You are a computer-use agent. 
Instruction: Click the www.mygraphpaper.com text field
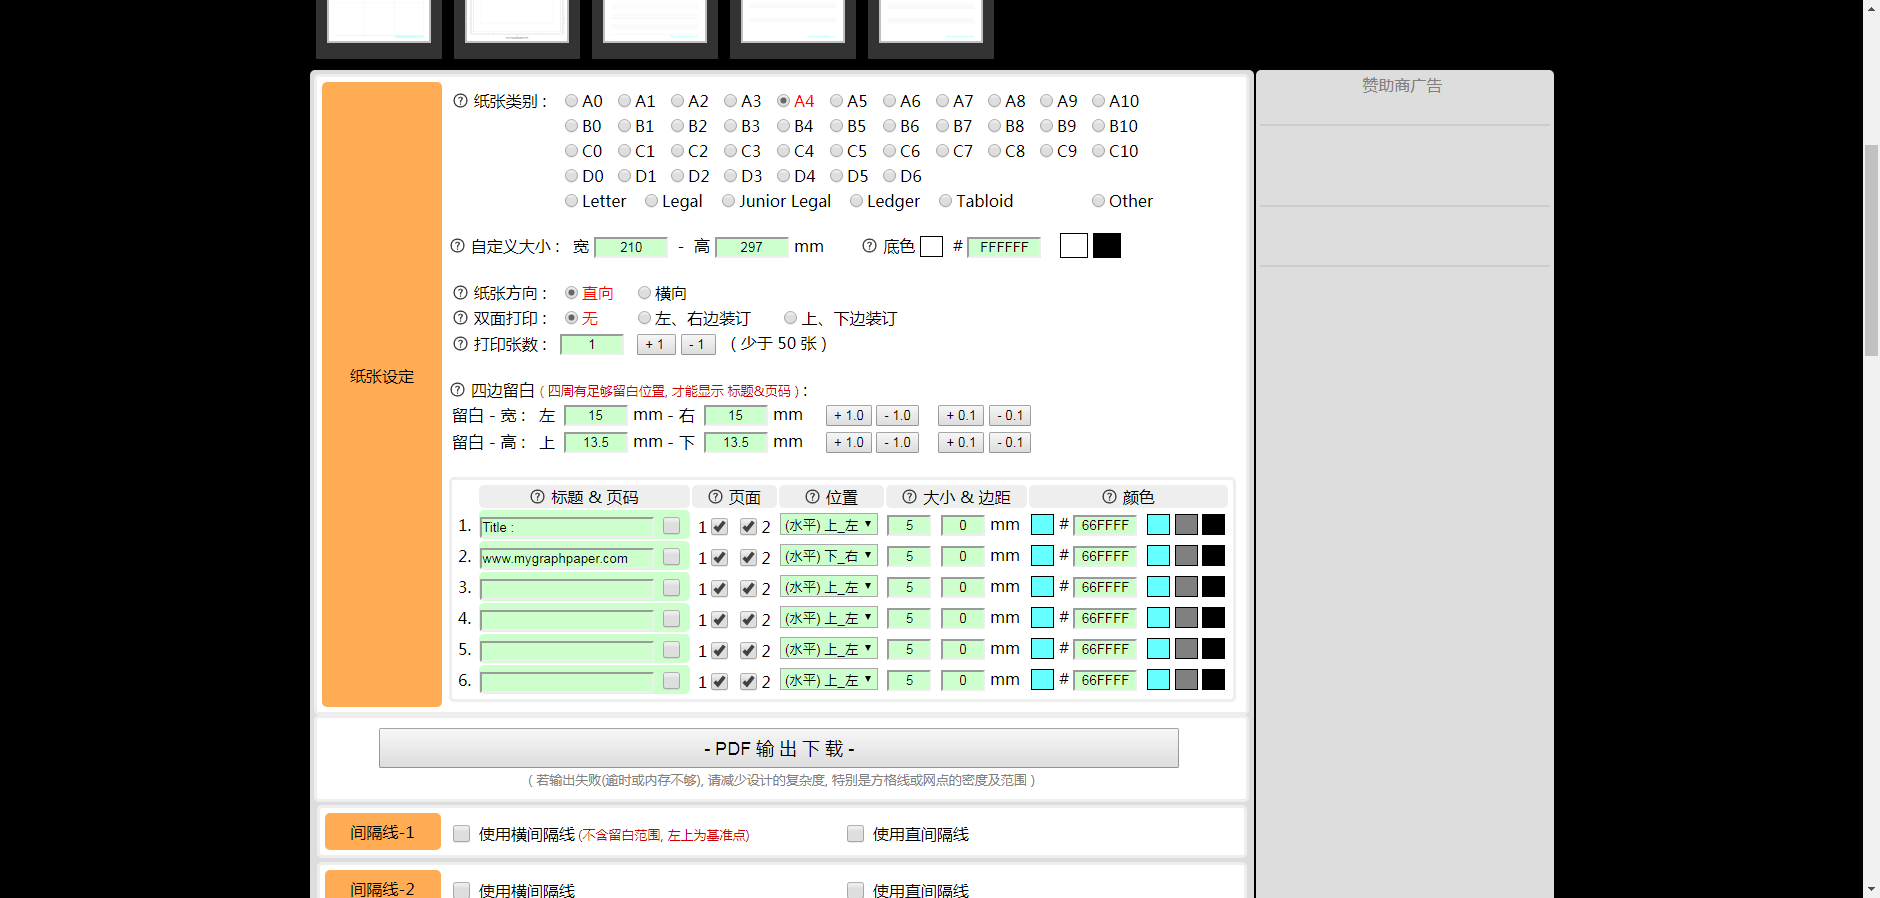coord(567,558)
